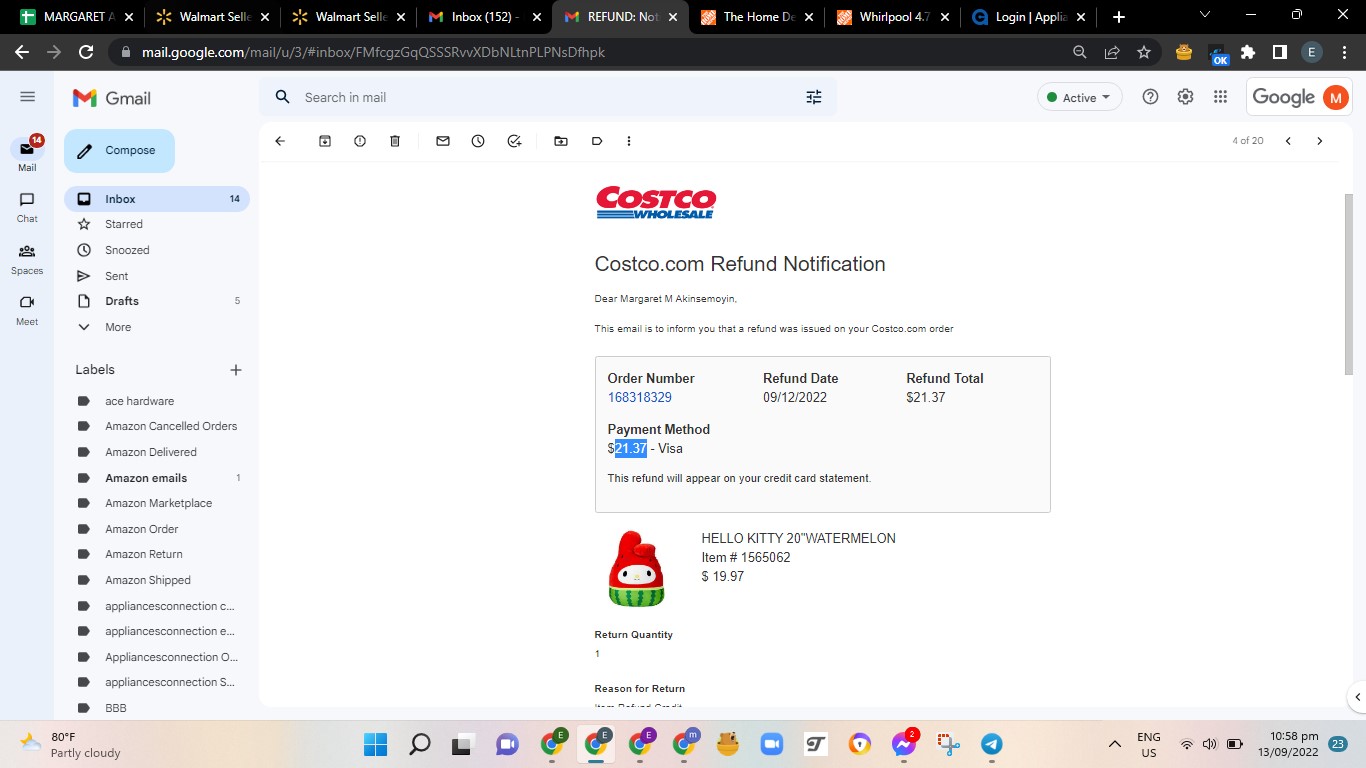Open the Inbox folder

[157, 199]
